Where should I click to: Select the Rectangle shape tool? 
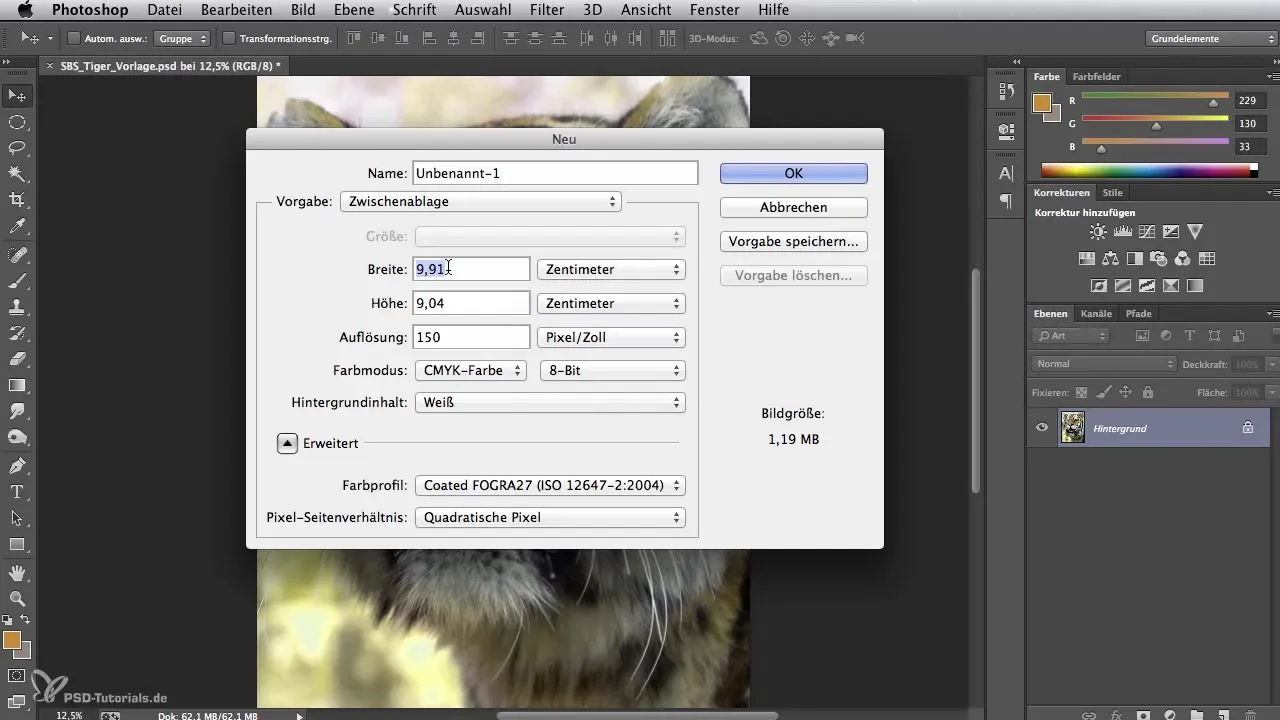tap(17, 545)
